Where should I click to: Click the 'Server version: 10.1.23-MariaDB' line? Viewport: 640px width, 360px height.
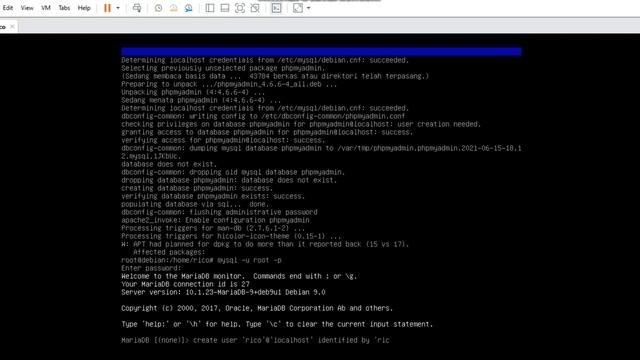coord(223,292)
